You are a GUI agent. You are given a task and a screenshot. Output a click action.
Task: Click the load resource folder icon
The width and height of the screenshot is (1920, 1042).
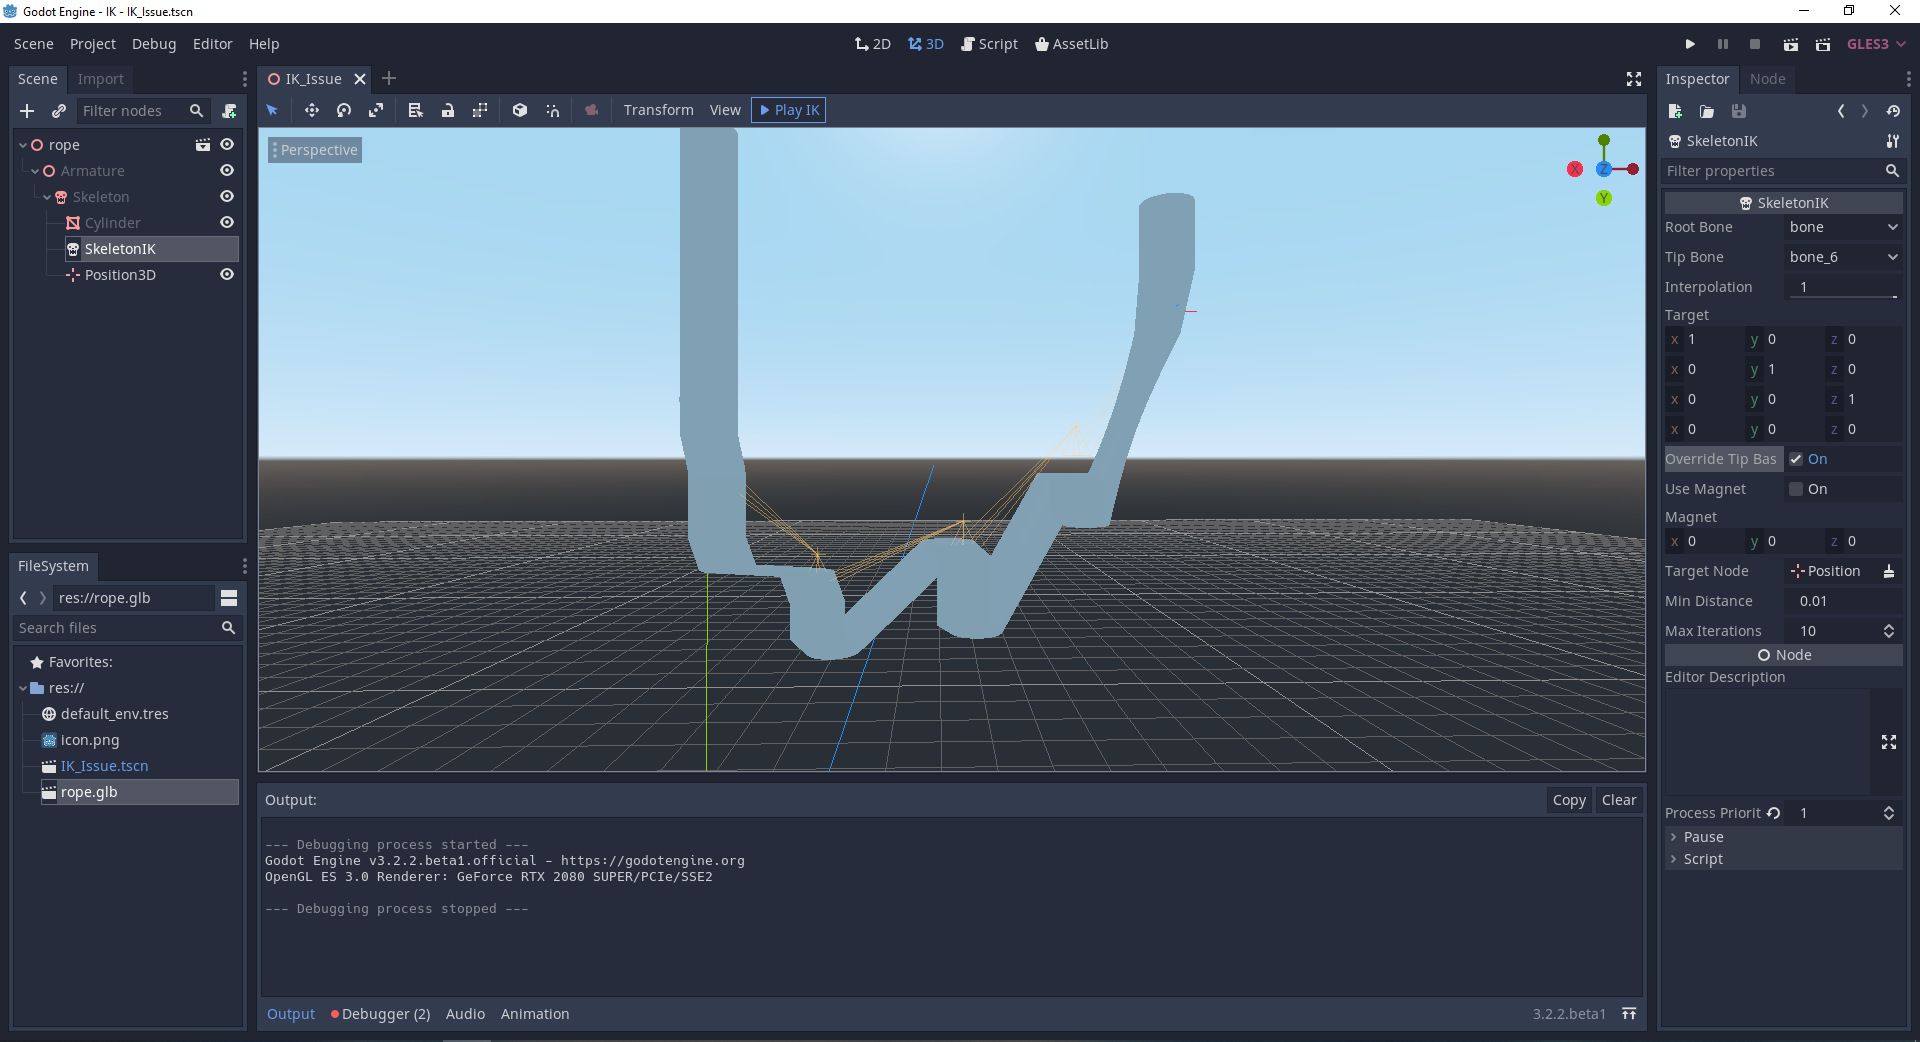click(1707, 111)
